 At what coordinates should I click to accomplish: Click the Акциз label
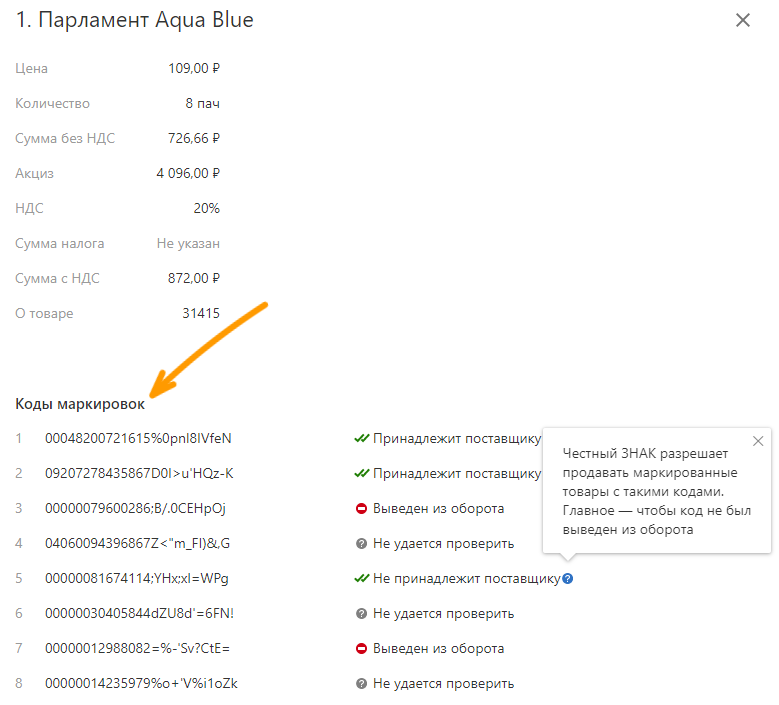(x=34, y=173)
